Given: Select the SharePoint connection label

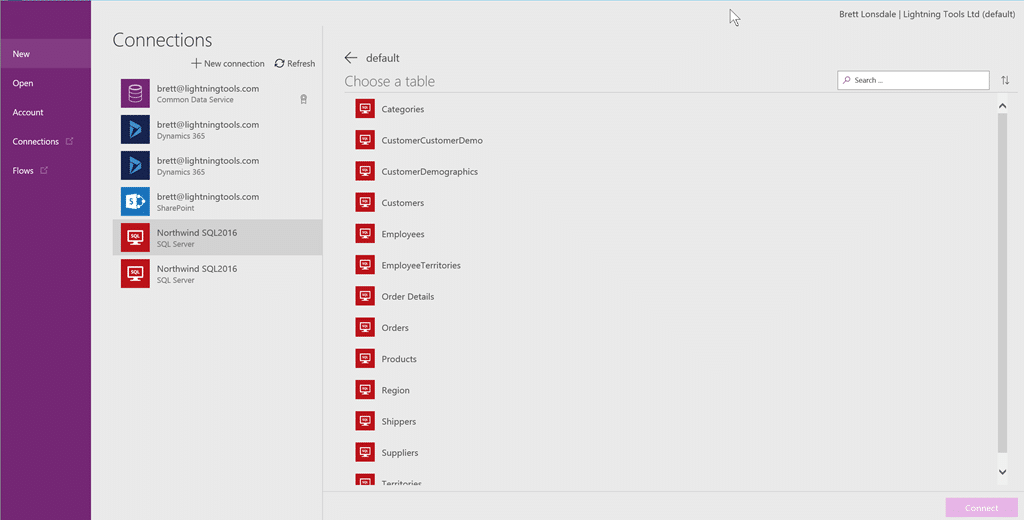Looking at the screenshot, I should 175,208.
